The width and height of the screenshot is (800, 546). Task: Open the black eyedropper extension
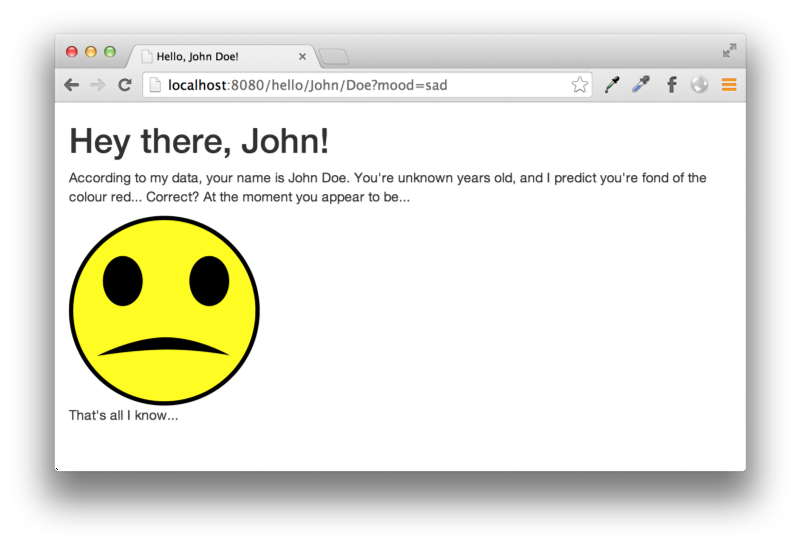coord(612,85)
